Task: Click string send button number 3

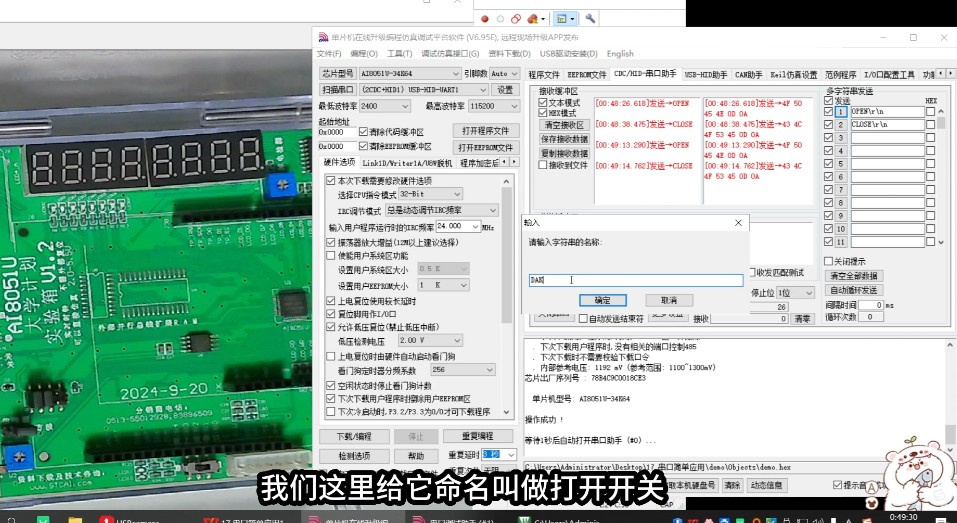Action: pyautogui.click(x=842, y=138)
